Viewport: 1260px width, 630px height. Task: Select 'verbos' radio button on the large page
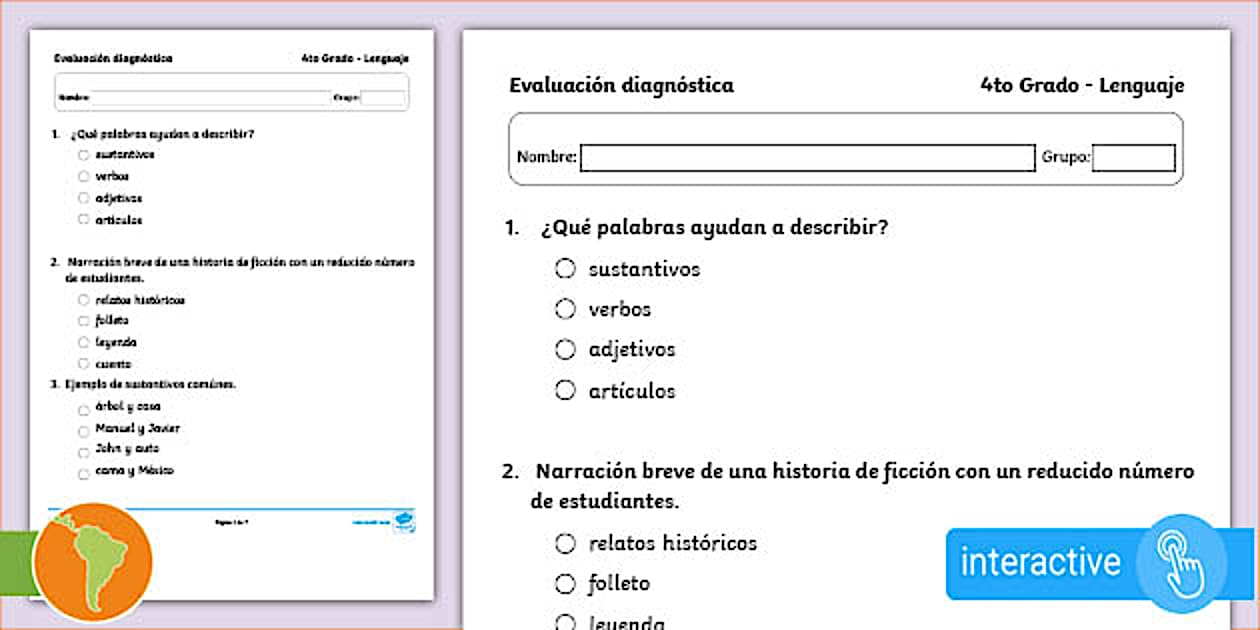(566, 309)
